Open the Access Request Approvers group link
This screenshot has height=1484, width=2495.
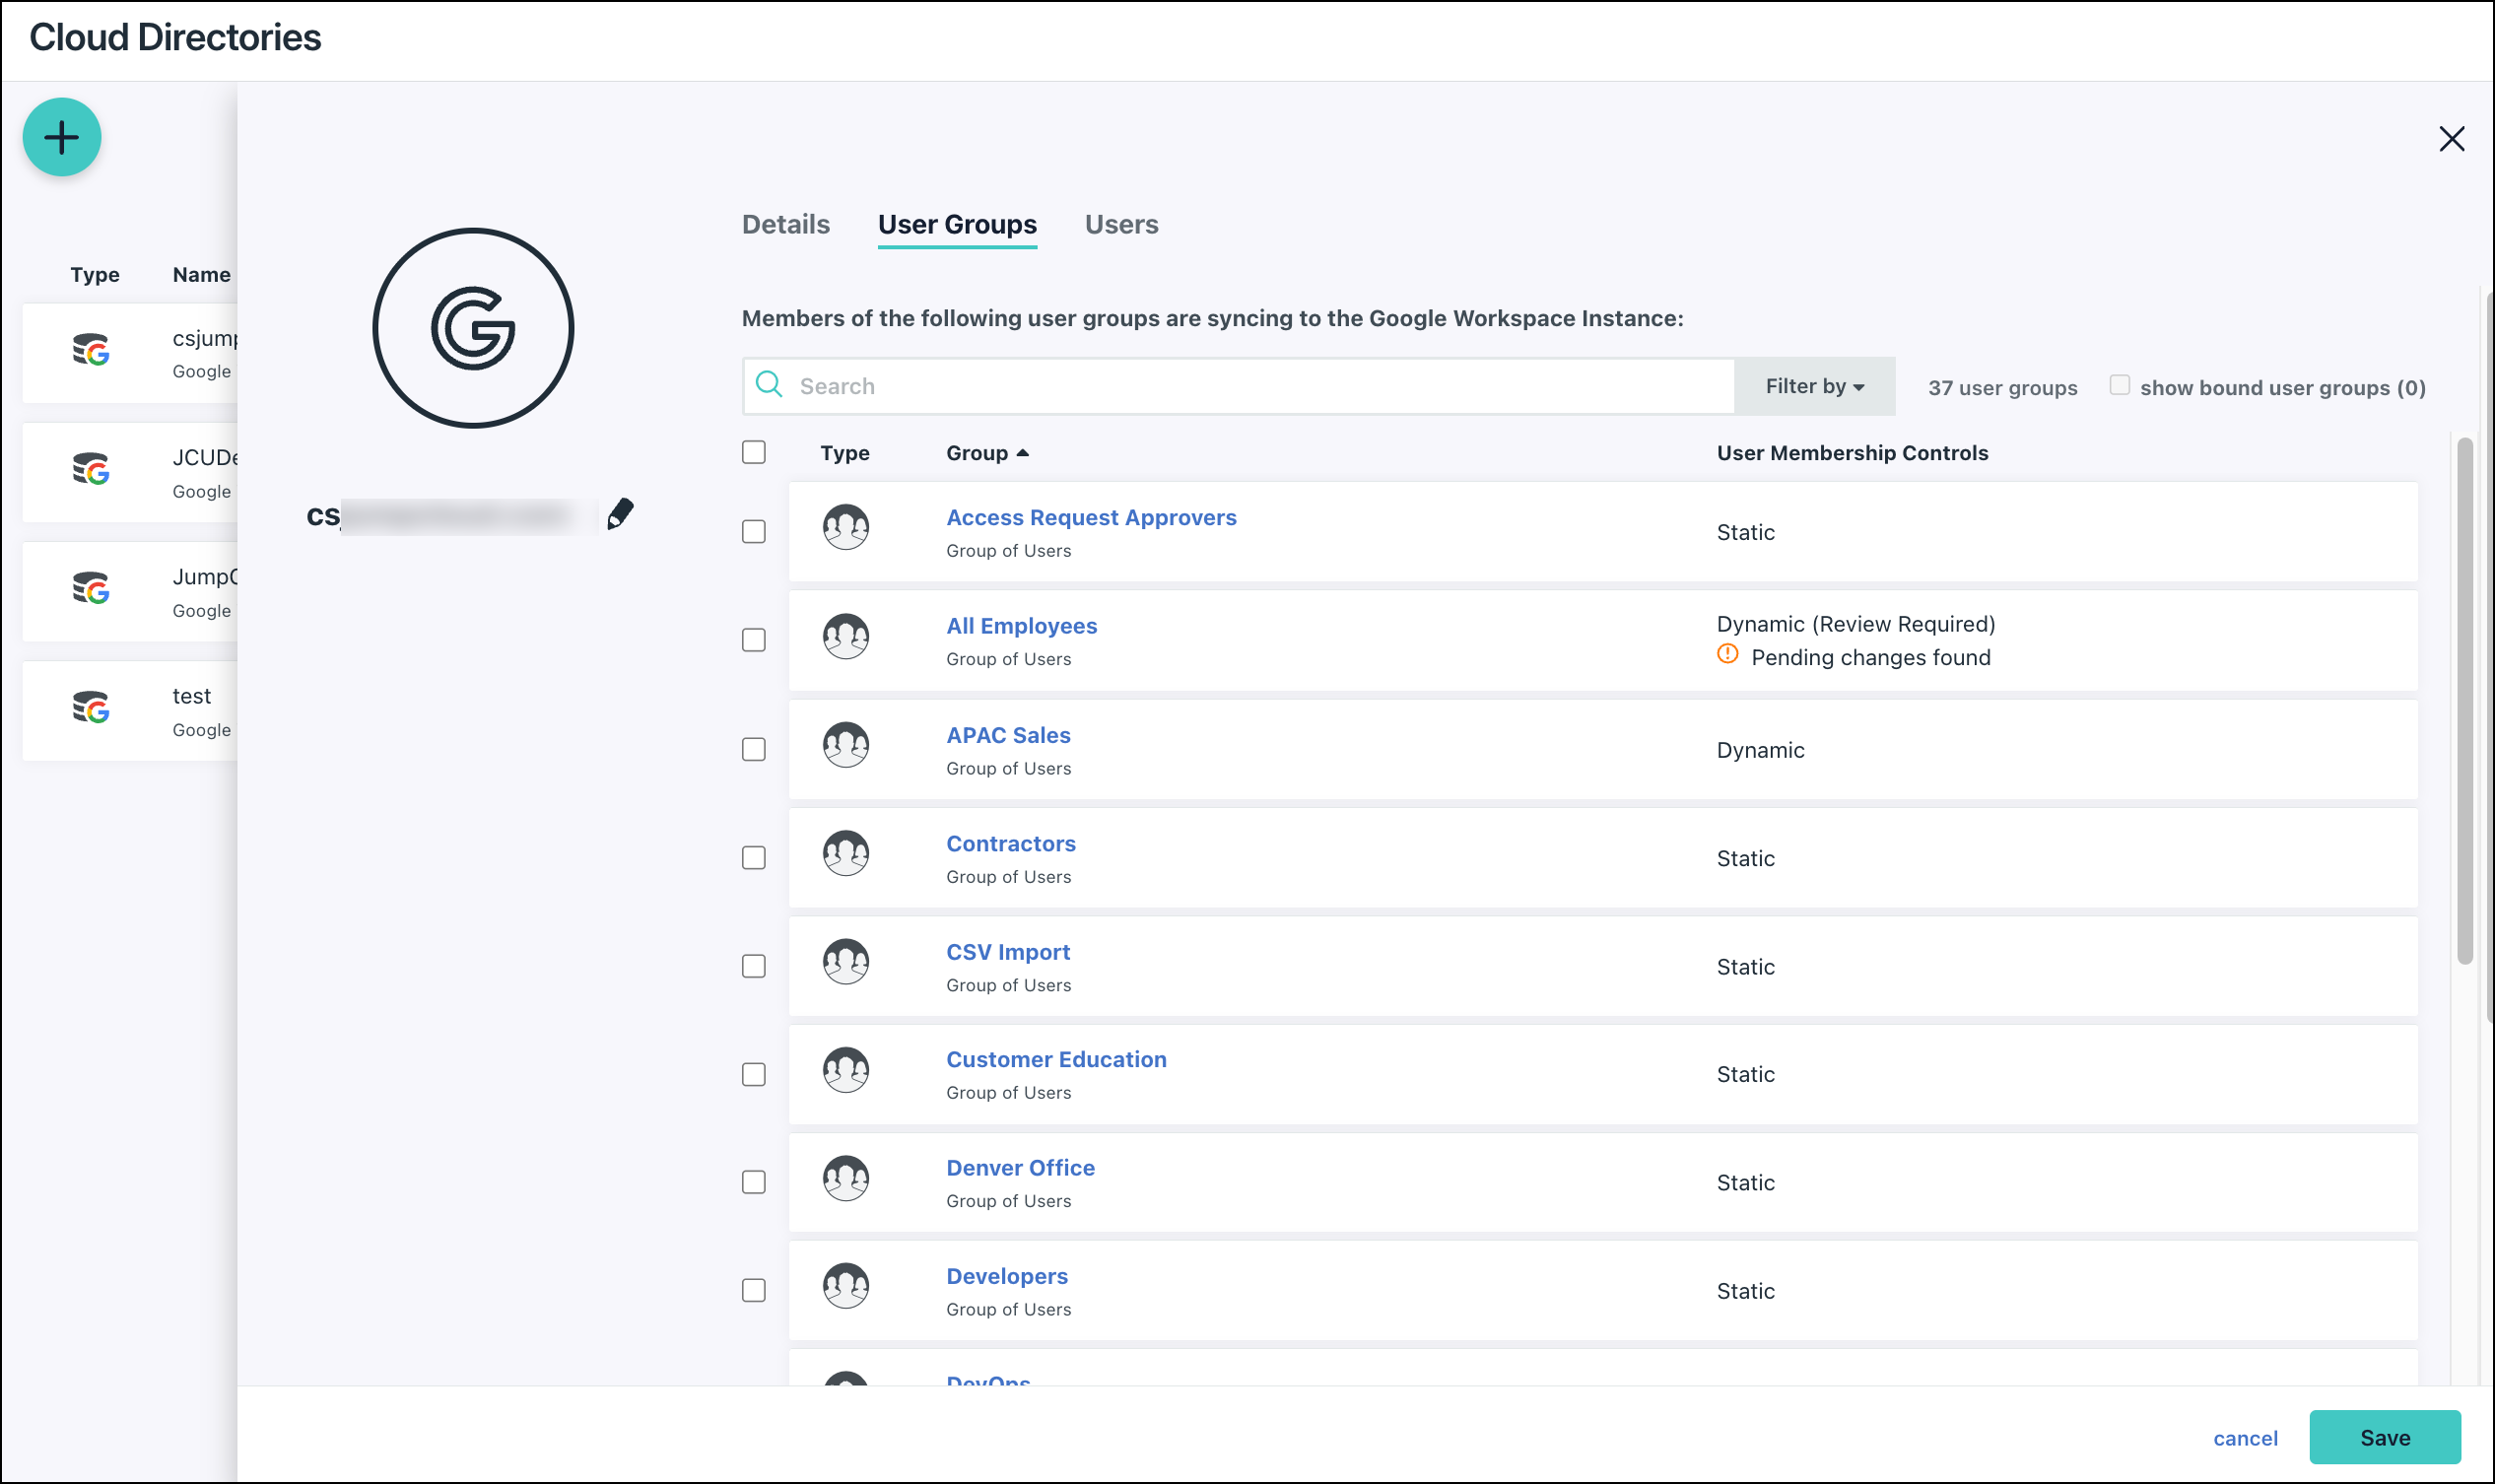coord(1090,517)
